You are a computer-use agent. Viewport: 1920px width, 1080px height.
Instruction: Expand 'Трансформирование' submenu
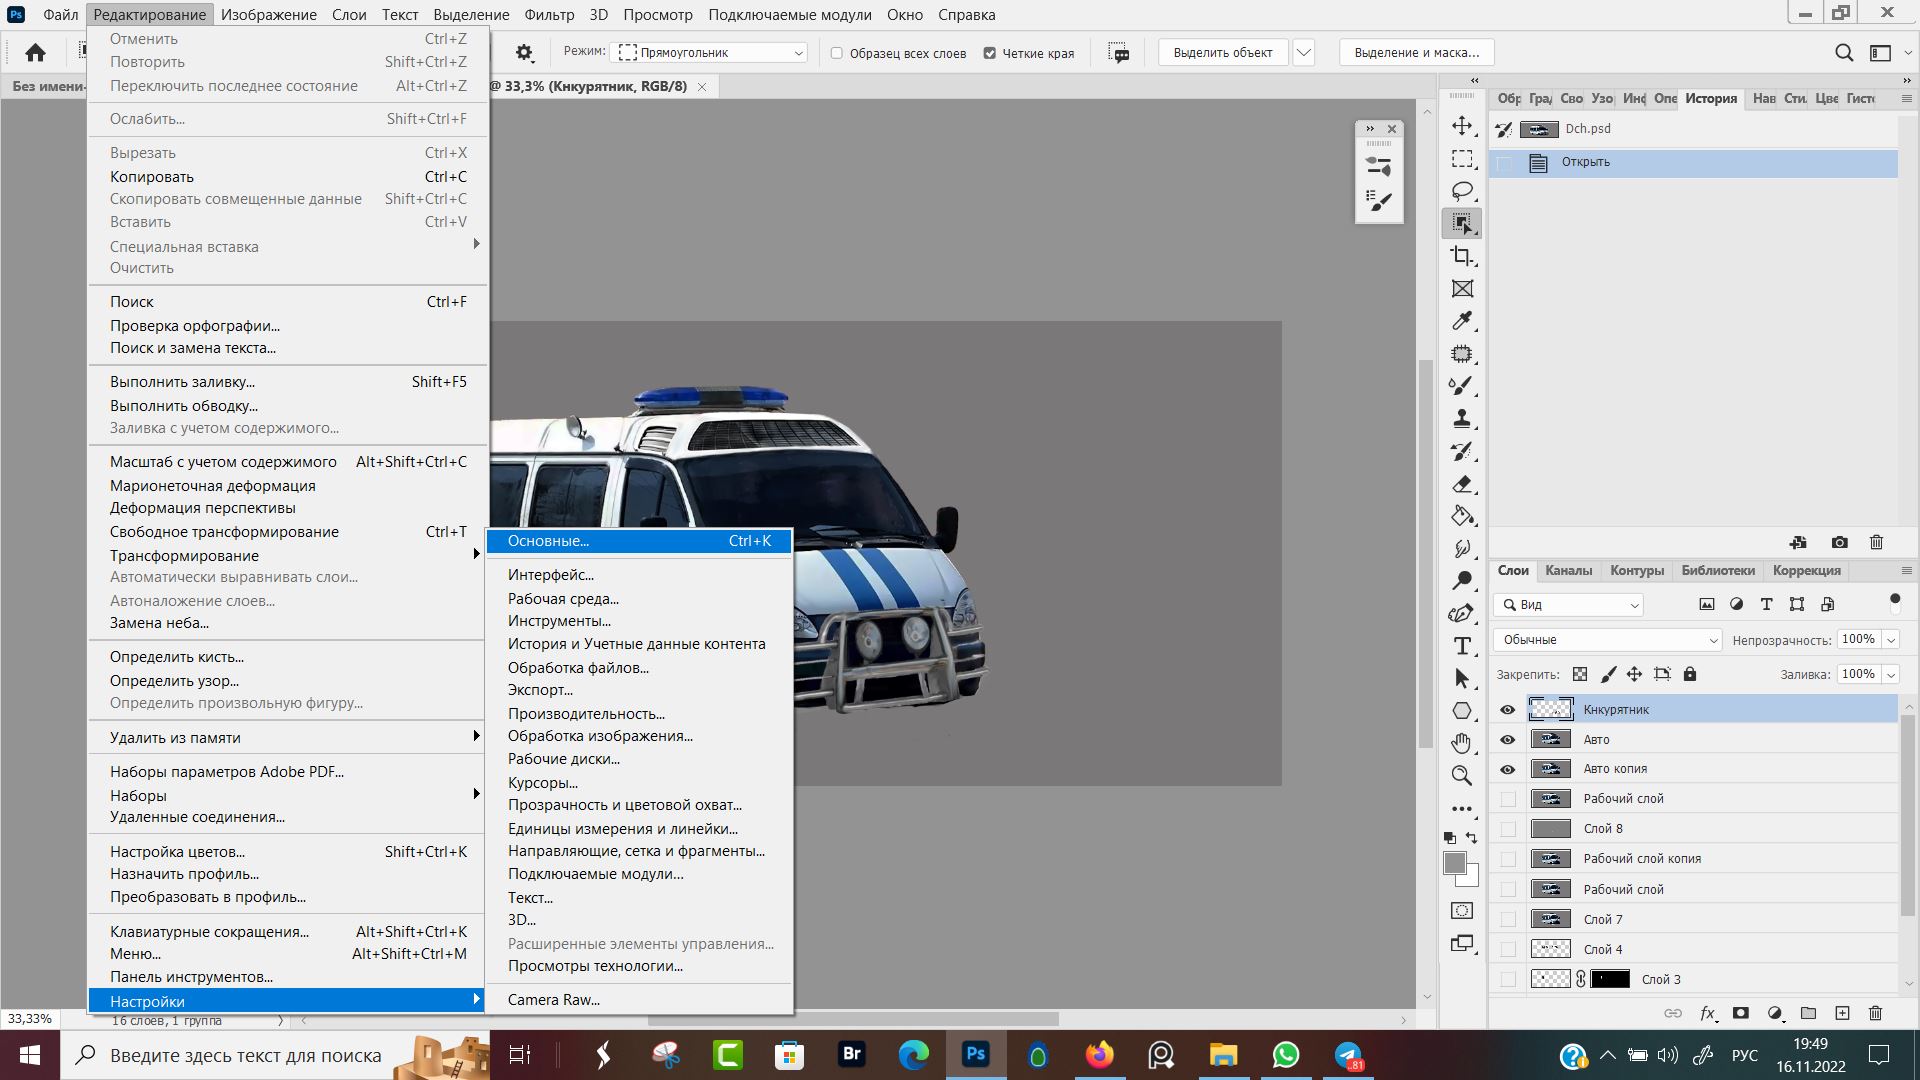pos(286,556)
